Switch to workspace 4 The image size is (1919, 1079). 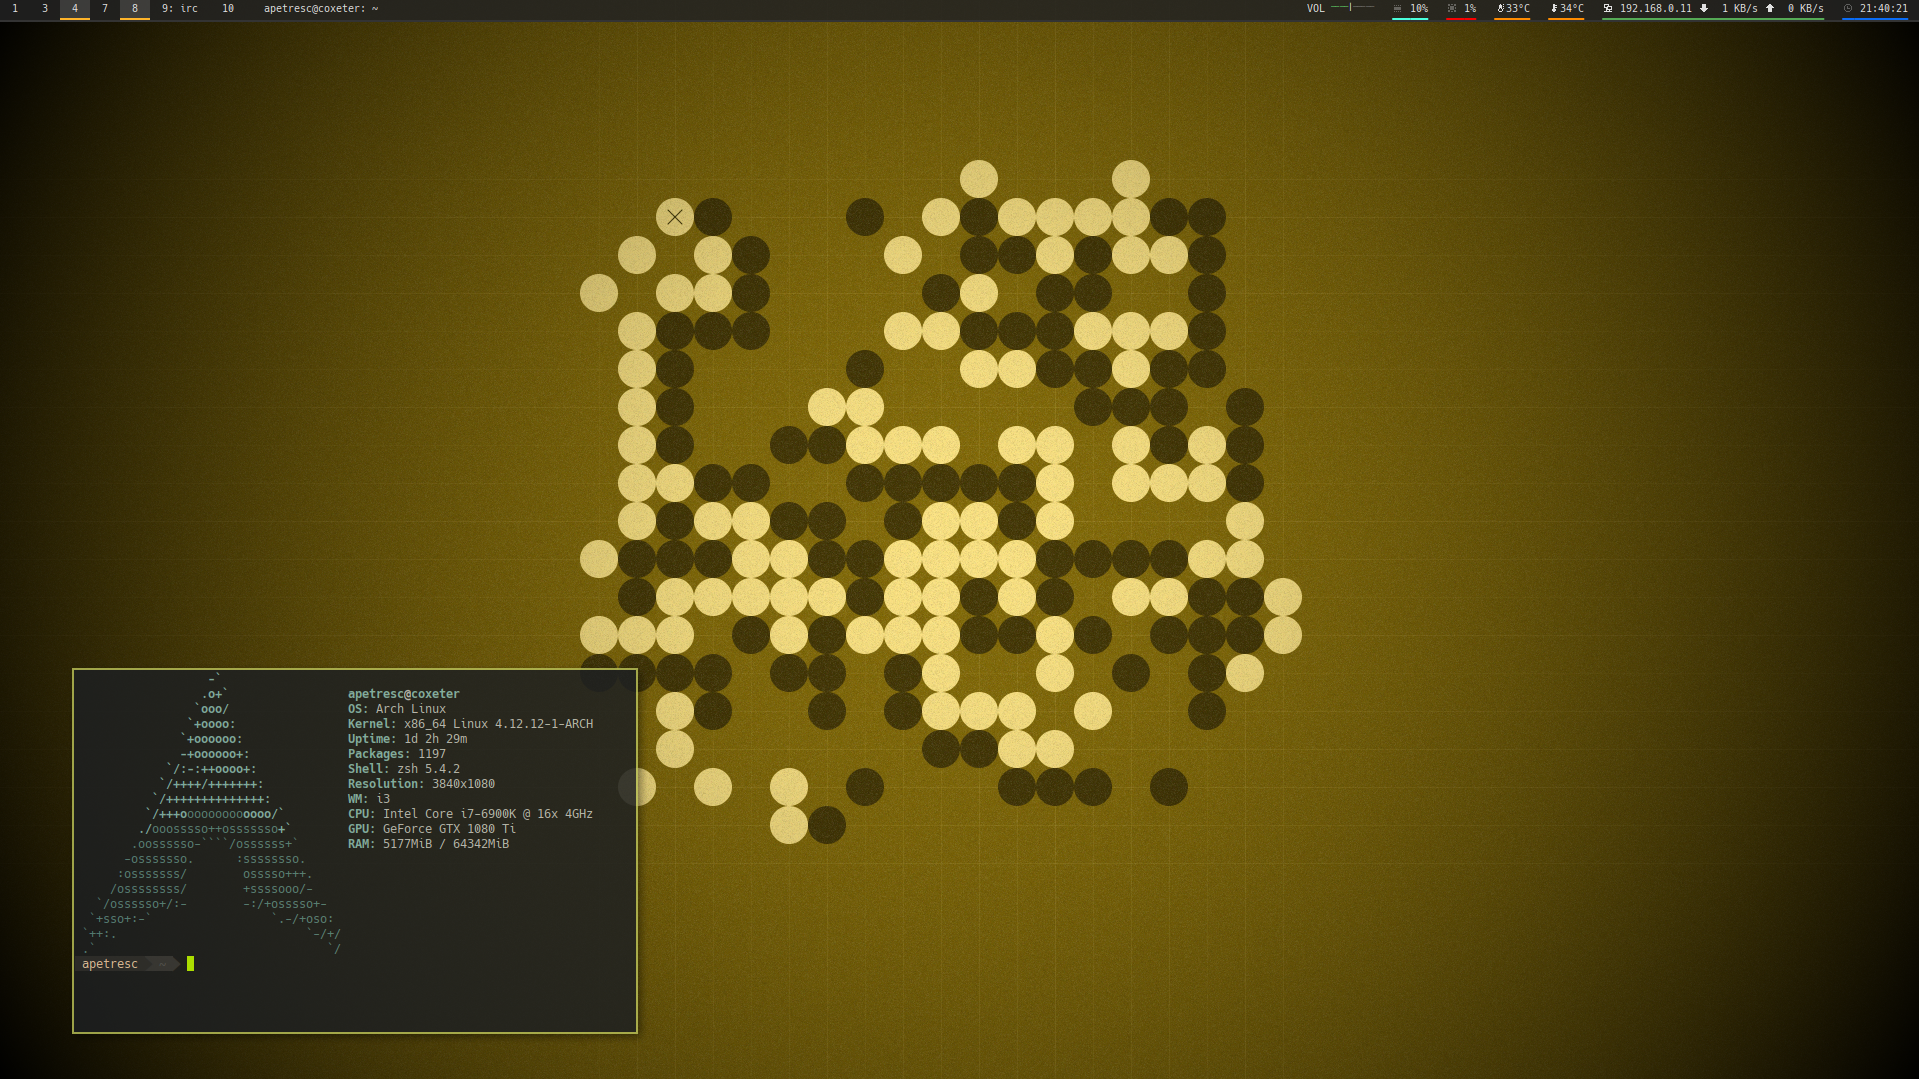coord(75,9)
